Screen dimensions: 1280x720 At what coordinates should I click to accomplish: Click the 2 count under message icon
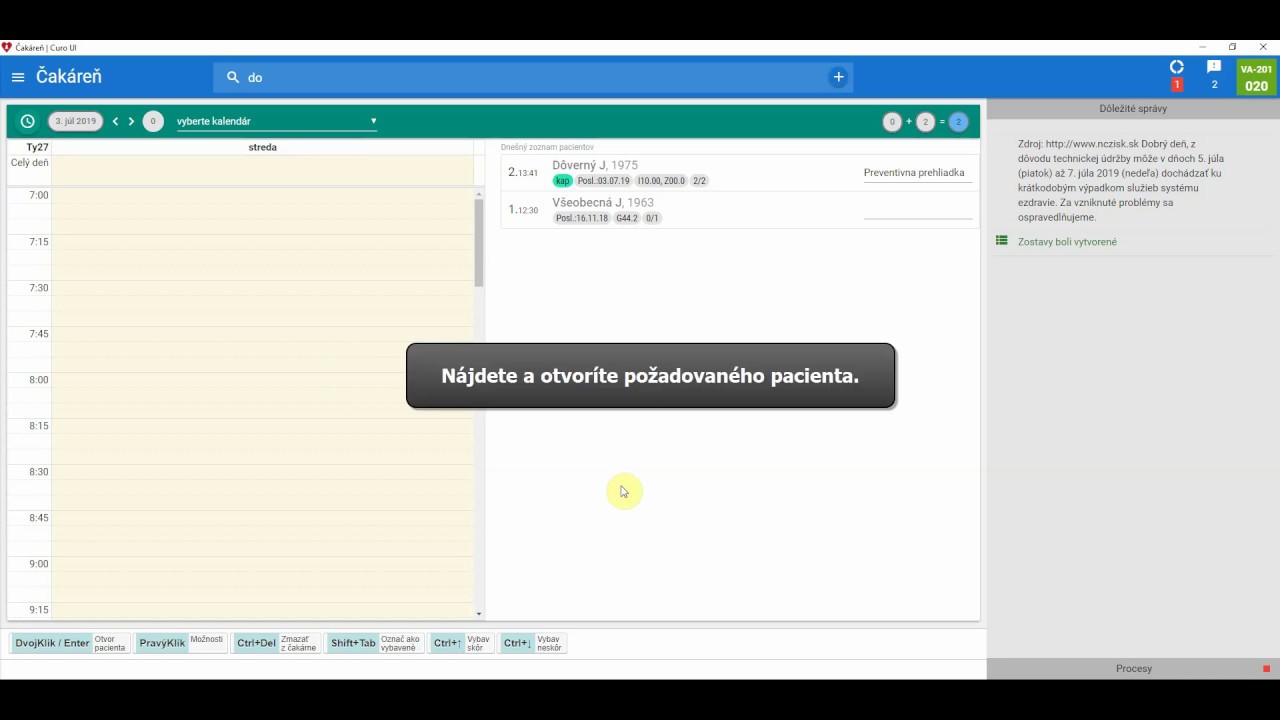pyautogui.click(x=1214, y=85)
